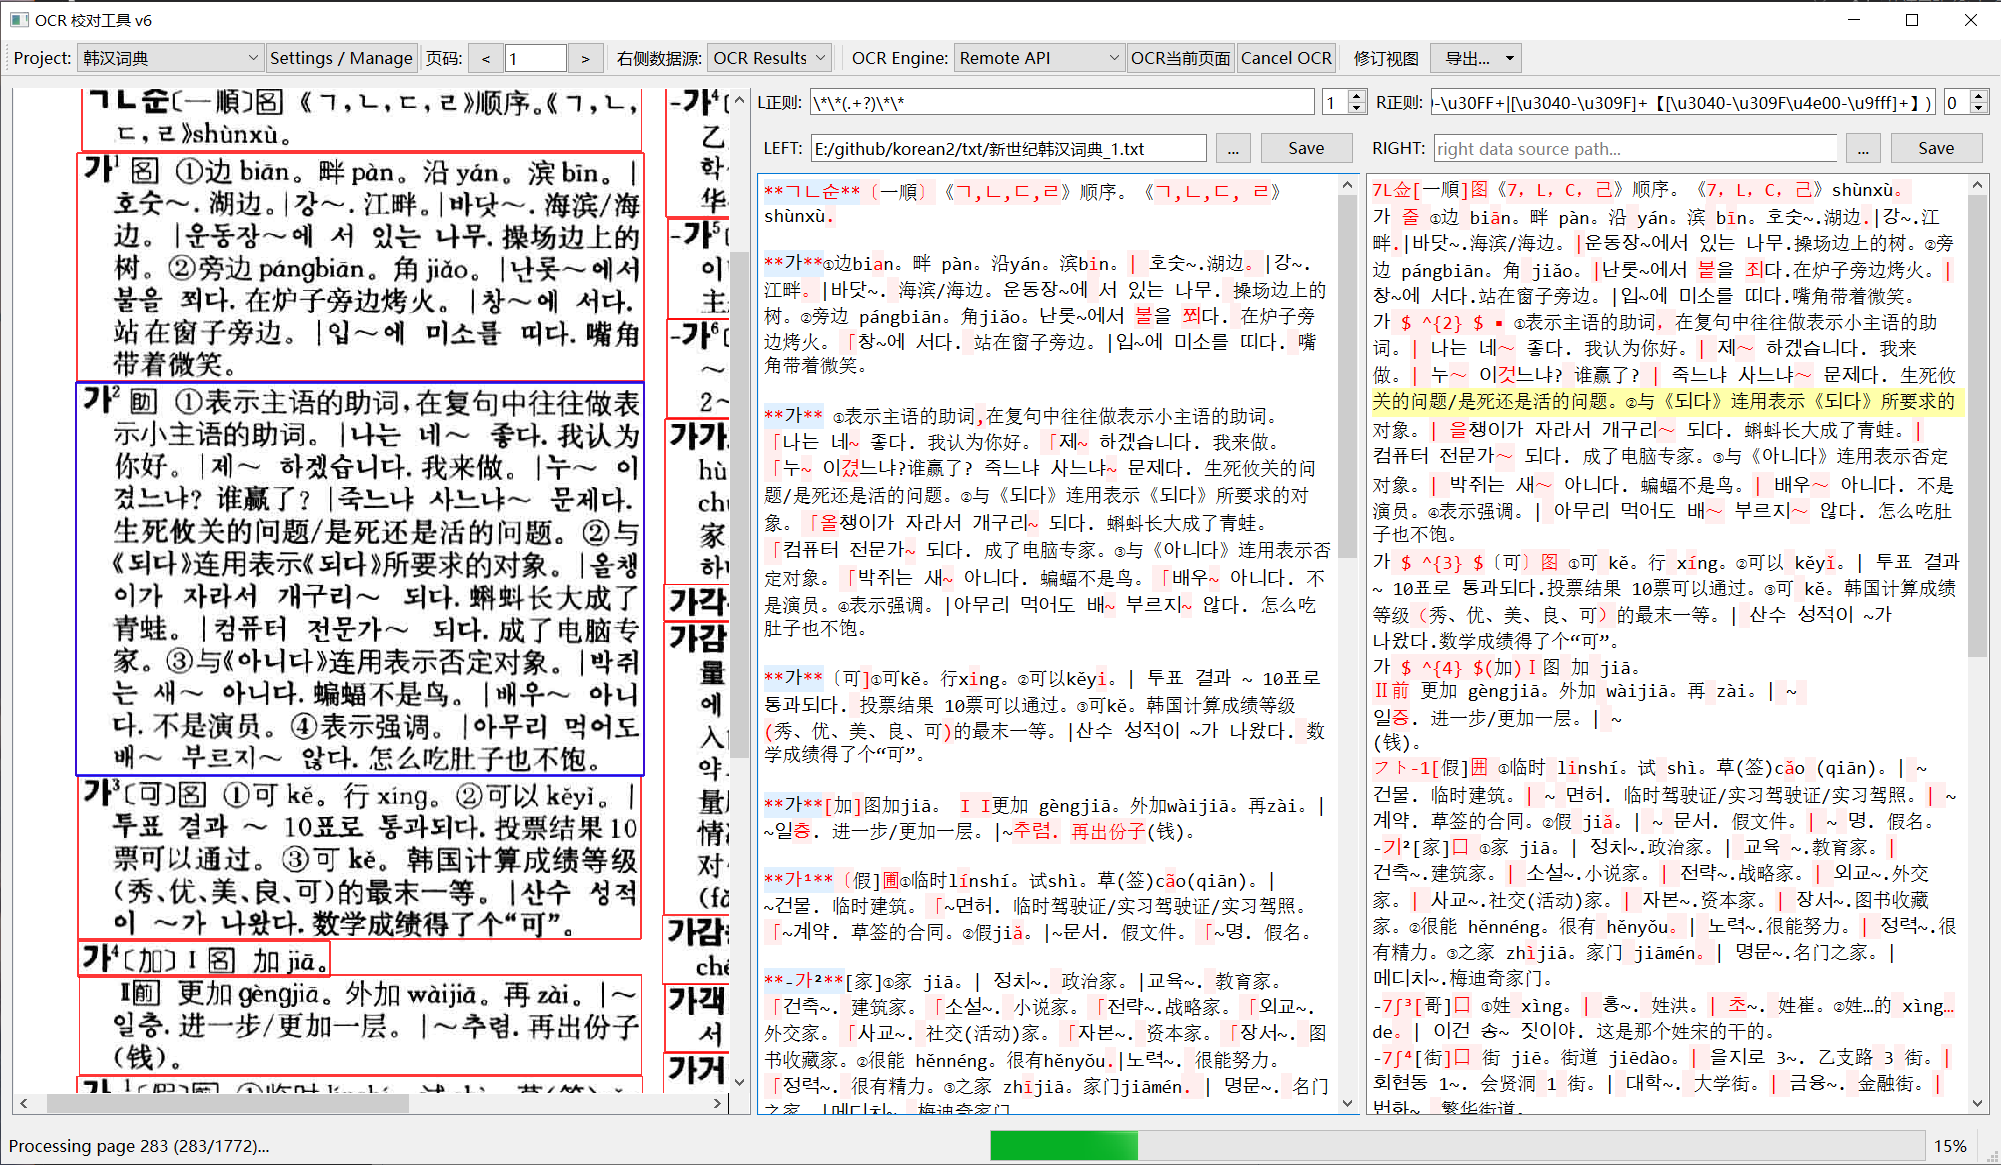The width and height of the screenshot is (2001, 1165).
Task: Click Settings / Manage button
Action: coord(341,58)
